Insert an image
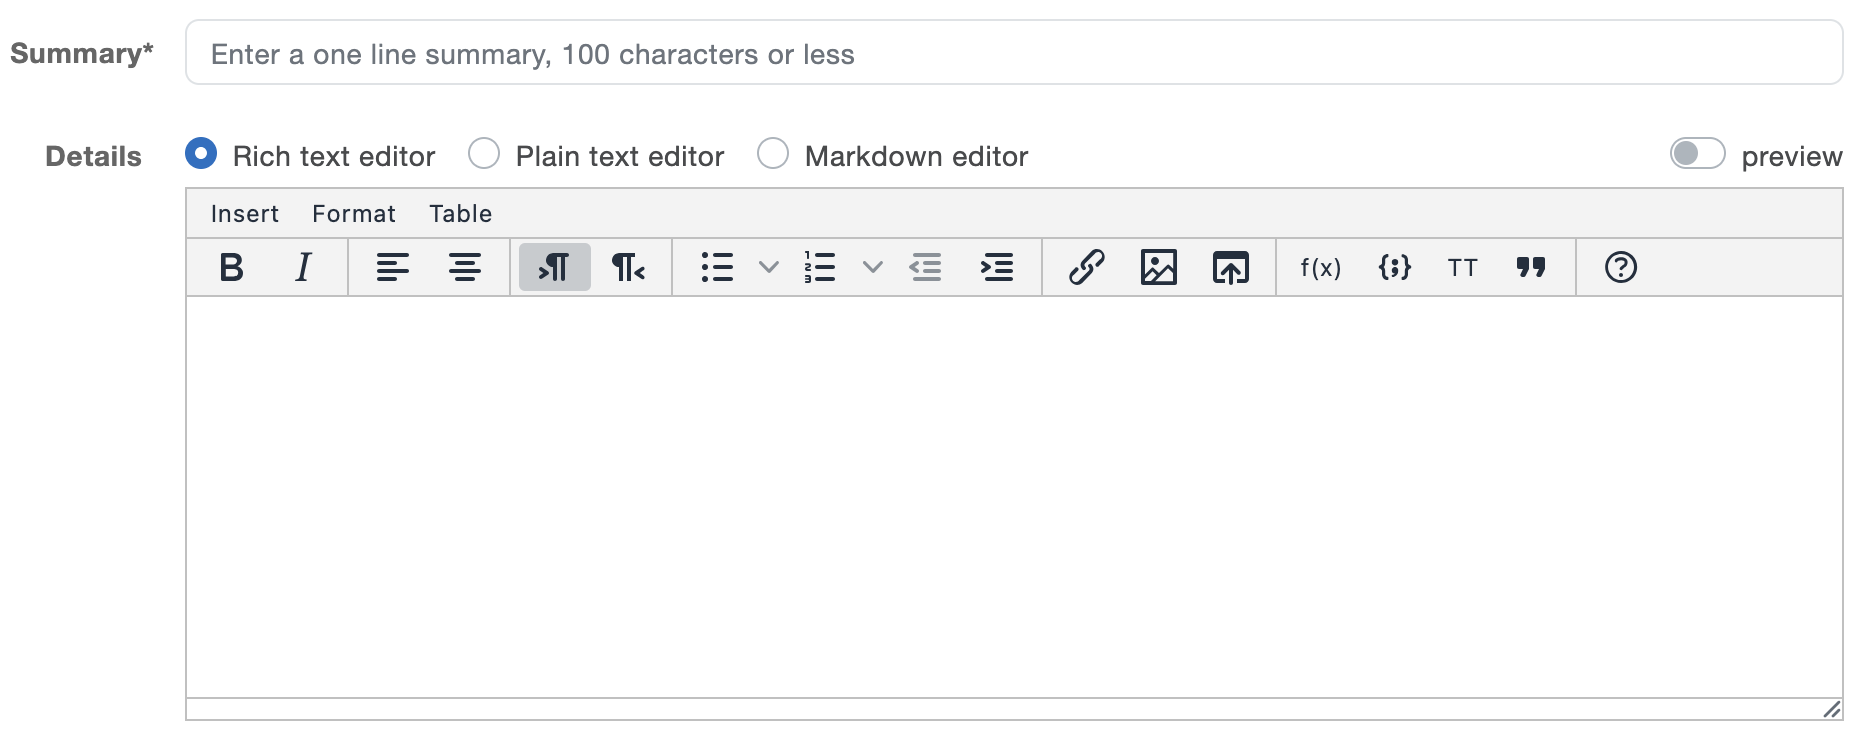 pos(1159,267)
